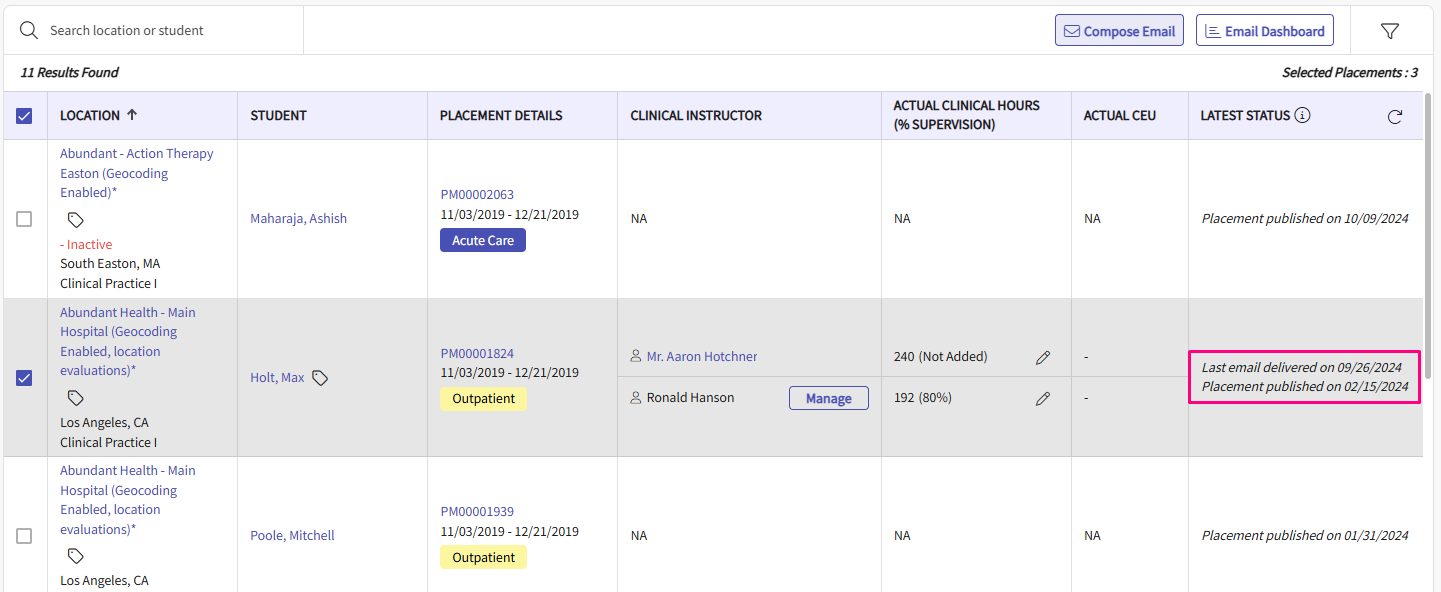Open the Email Dashboard
Viewport: 1441px width, 592px height.
(1264, 31)
